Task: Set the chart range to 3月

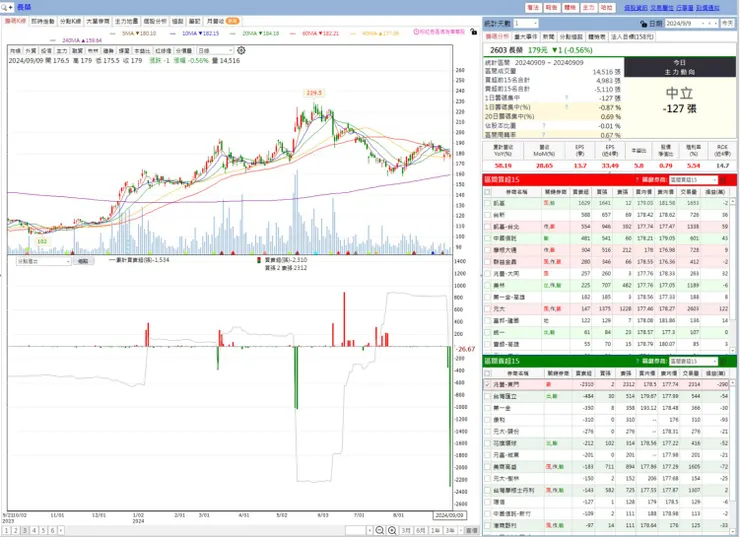Action: point(406,530)
